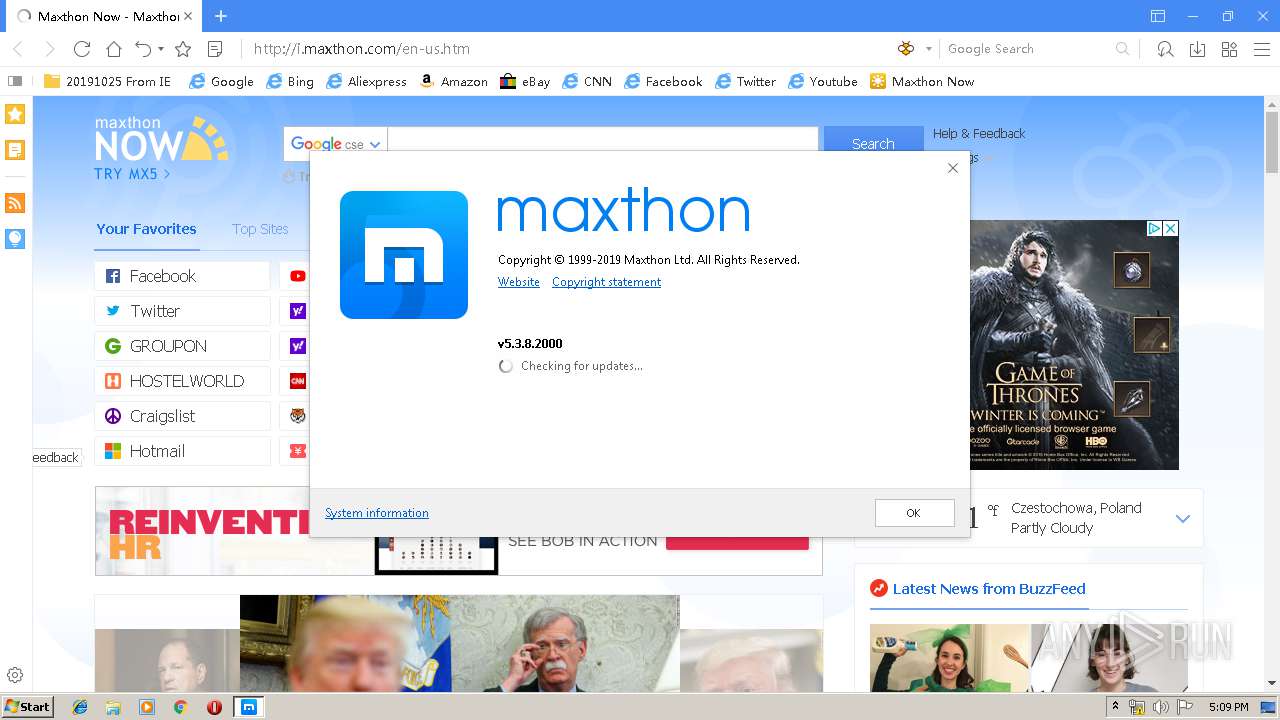
Task: Toggle the window layout icon in title bar
Action: point(1158,16)
